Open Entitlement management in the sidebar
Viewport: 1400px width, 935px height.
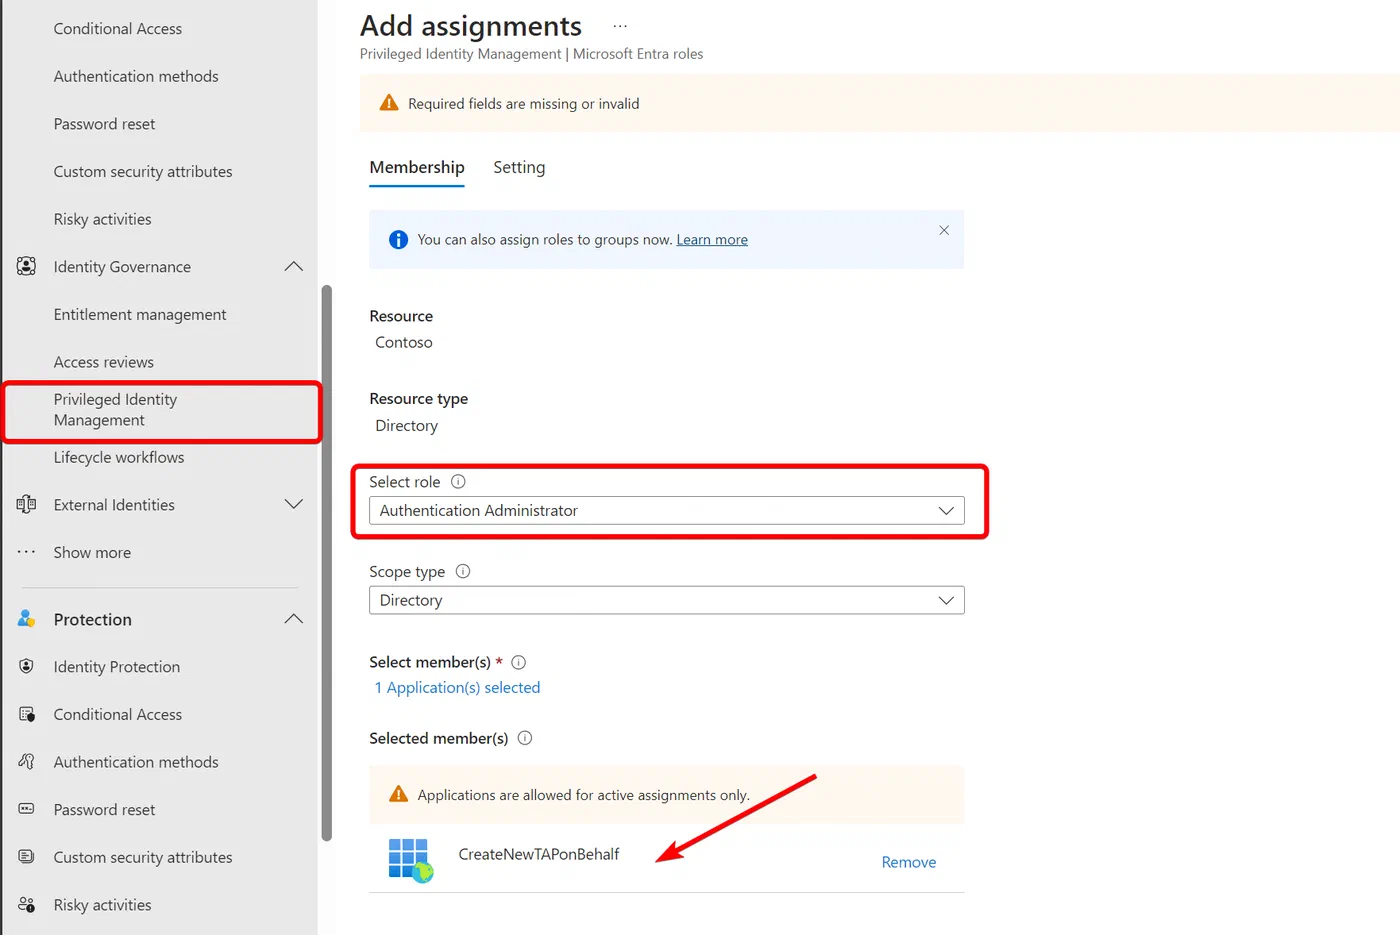pos(140,314)
